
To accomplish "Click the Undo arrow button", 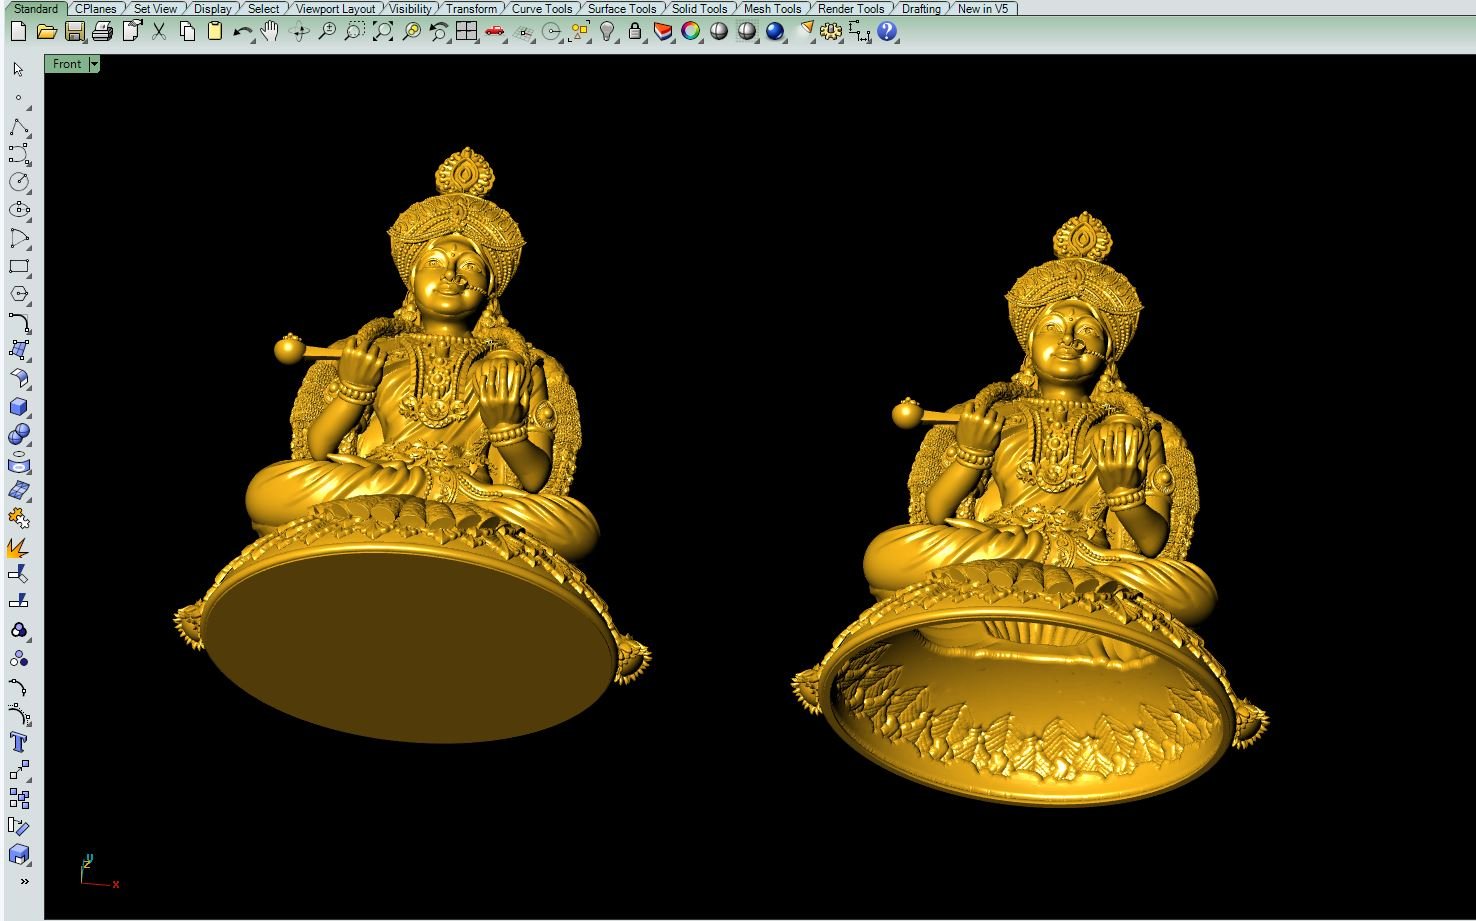I will (x=242, y=32).
